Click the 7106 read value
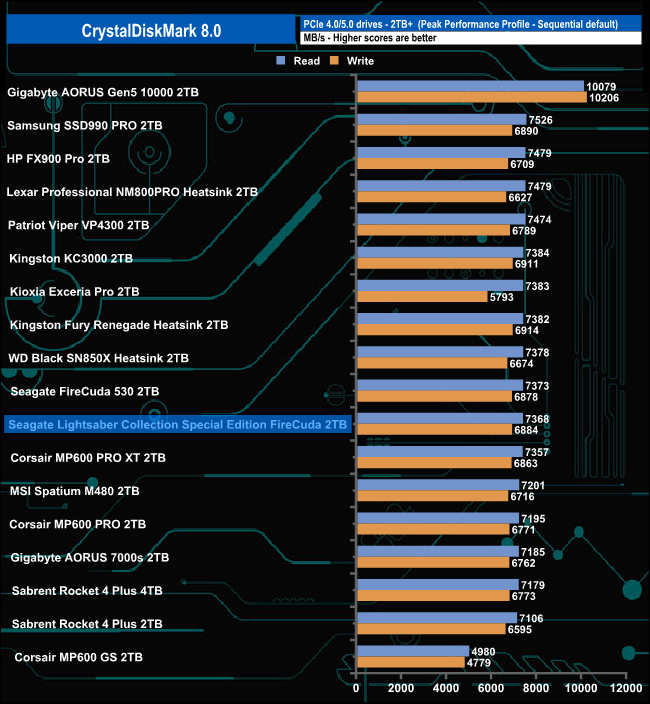The image size is (650, 704). (531, 618)
